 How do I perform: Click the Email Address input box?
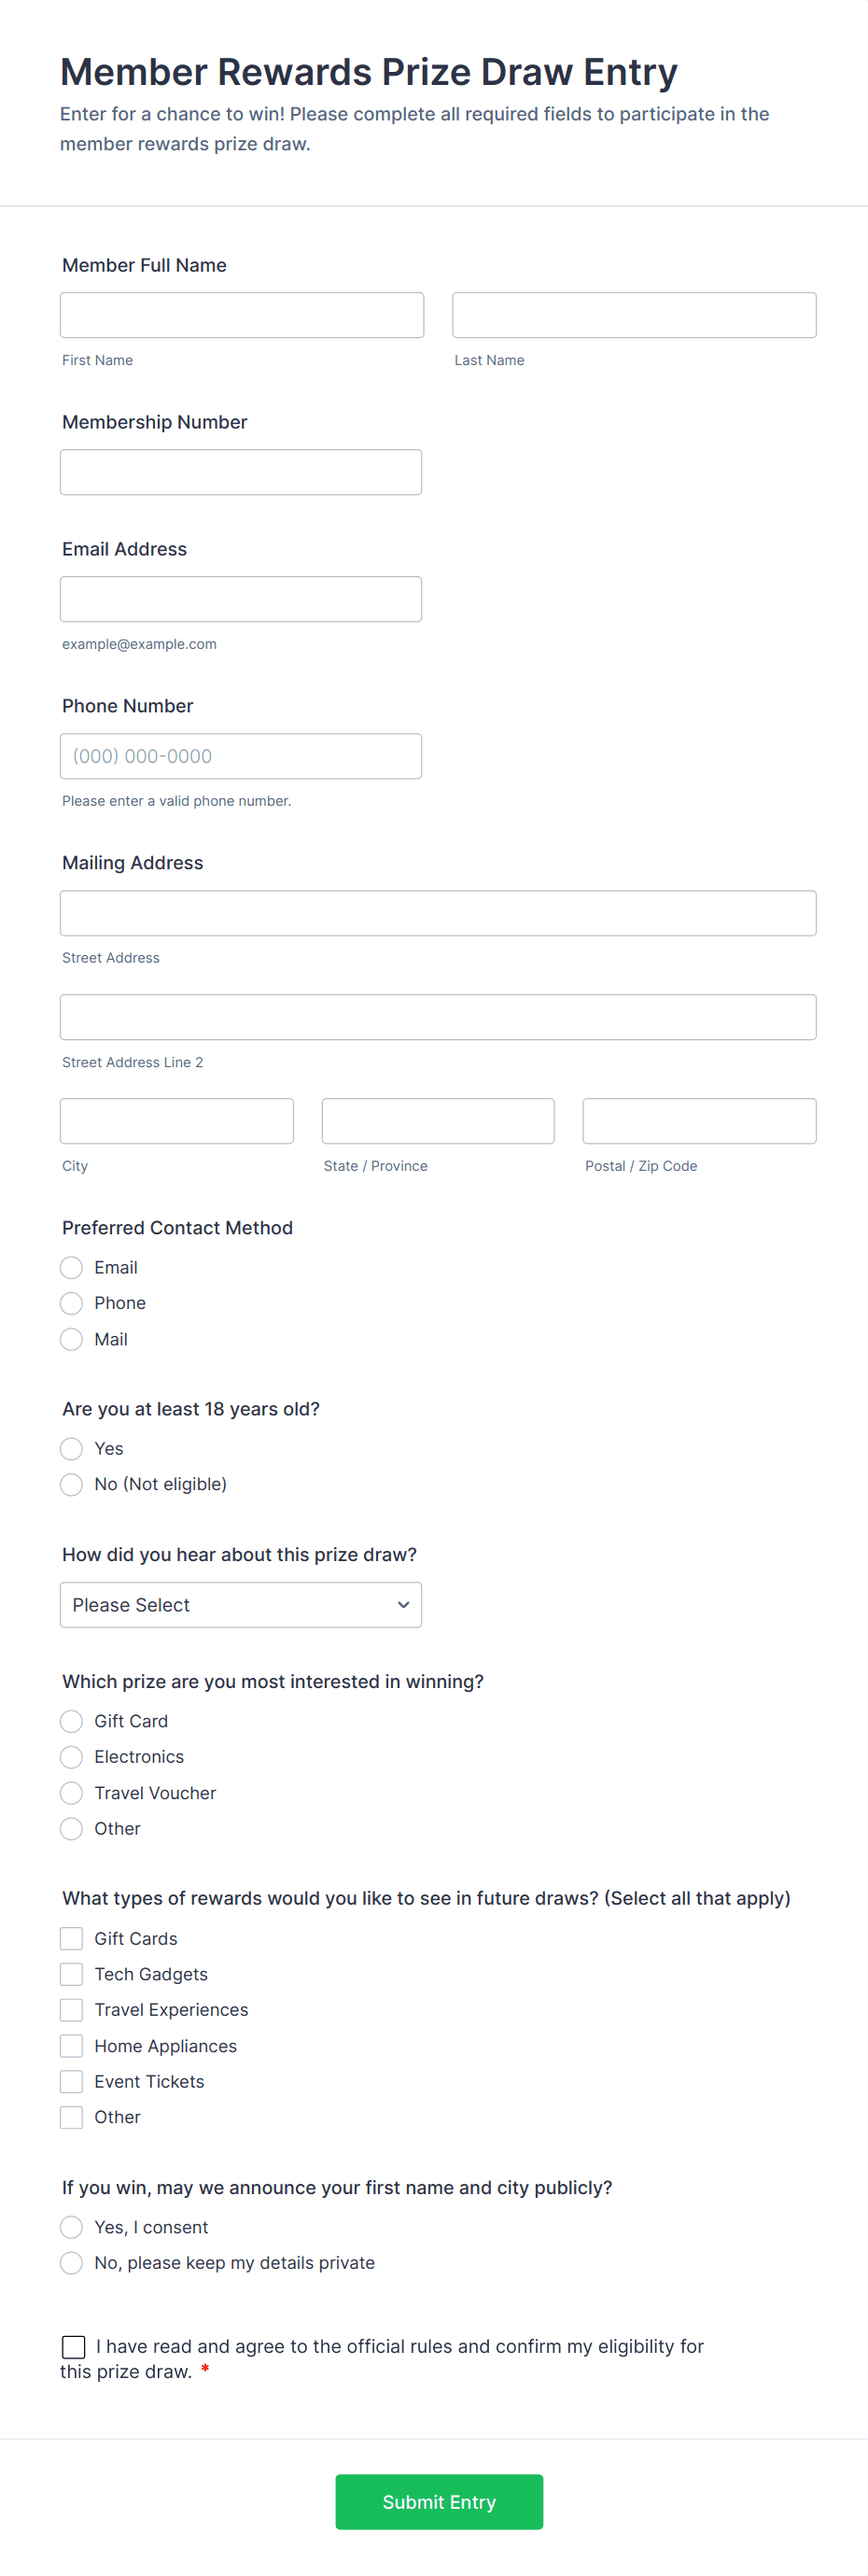click(241, 599)
